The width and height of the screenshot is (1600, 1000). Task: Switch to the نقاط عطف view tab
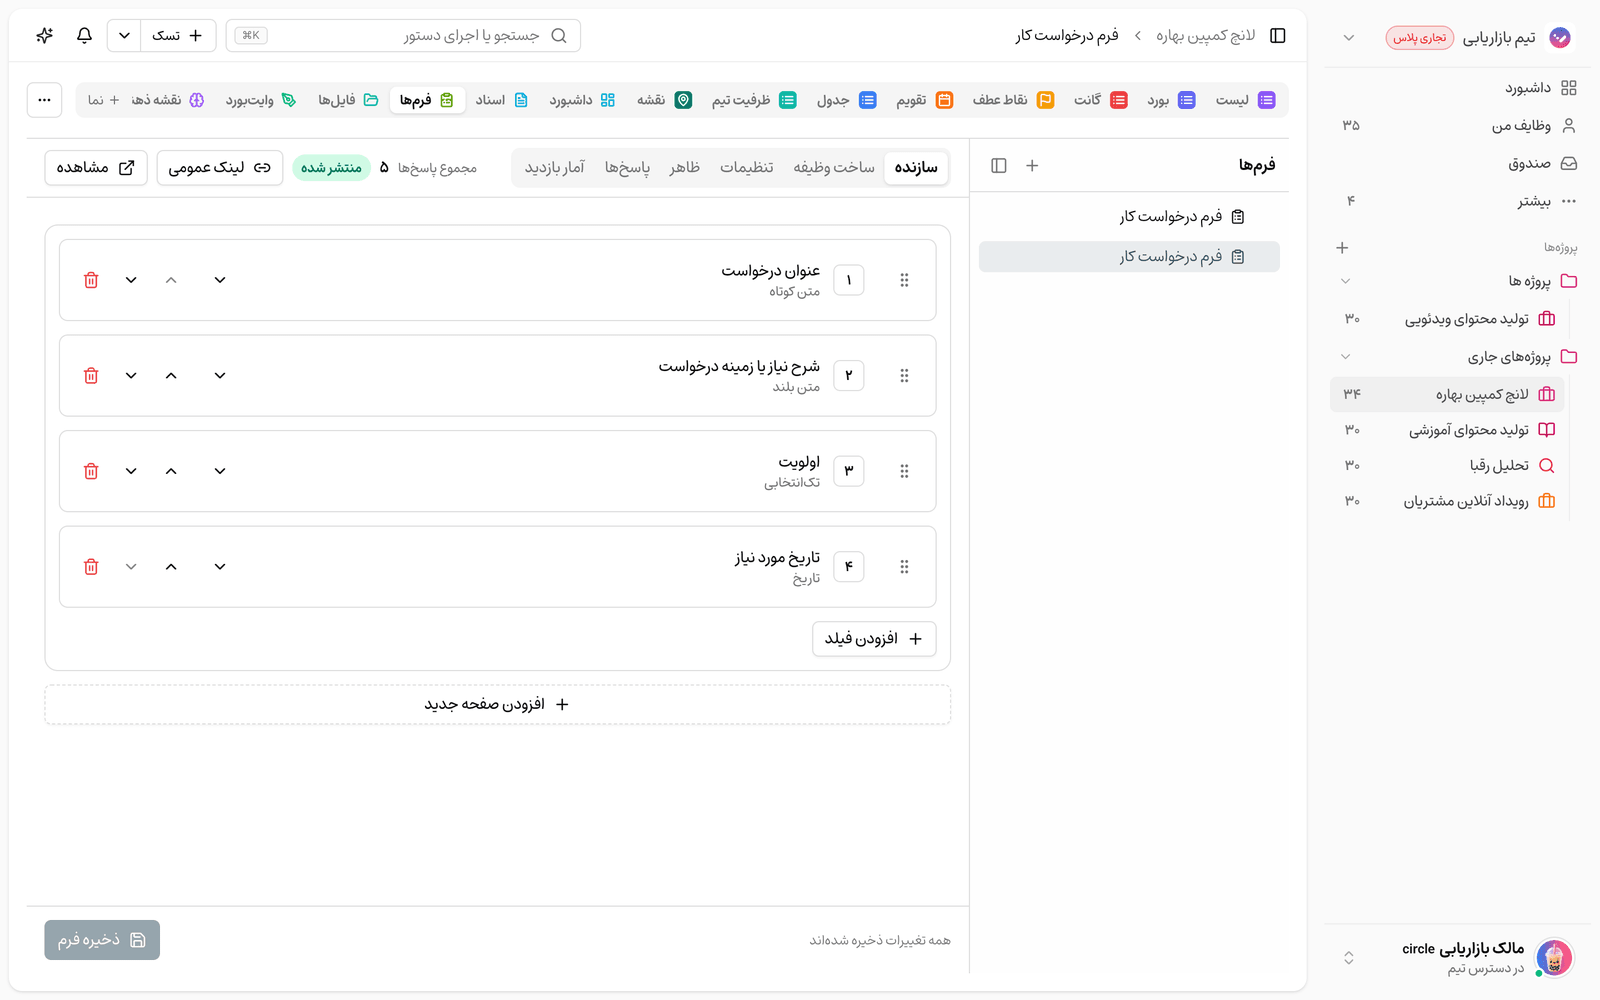click(x=1013, y=100)
